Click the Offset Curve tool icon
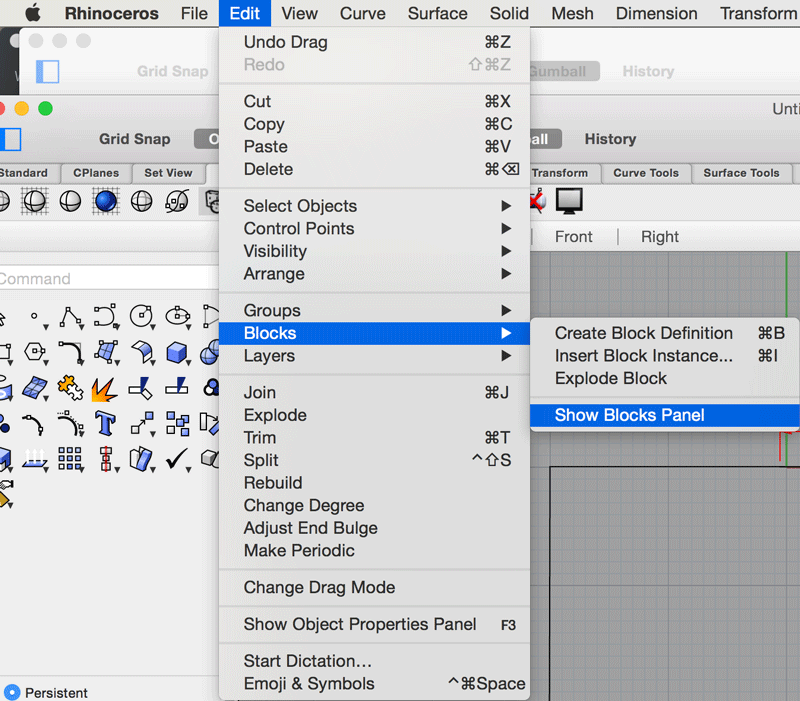This screenshot has width=800, height=701. pos(70,423)
